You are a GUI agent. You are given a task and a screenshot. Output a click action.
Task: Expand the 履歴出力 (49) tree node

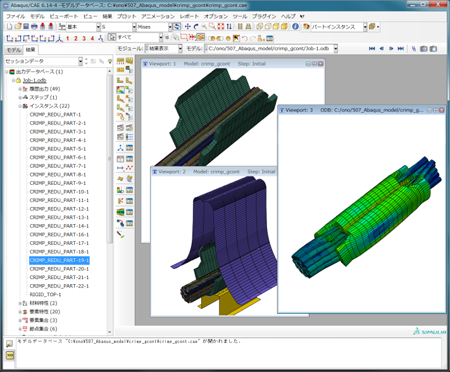(x=20, y=89)
